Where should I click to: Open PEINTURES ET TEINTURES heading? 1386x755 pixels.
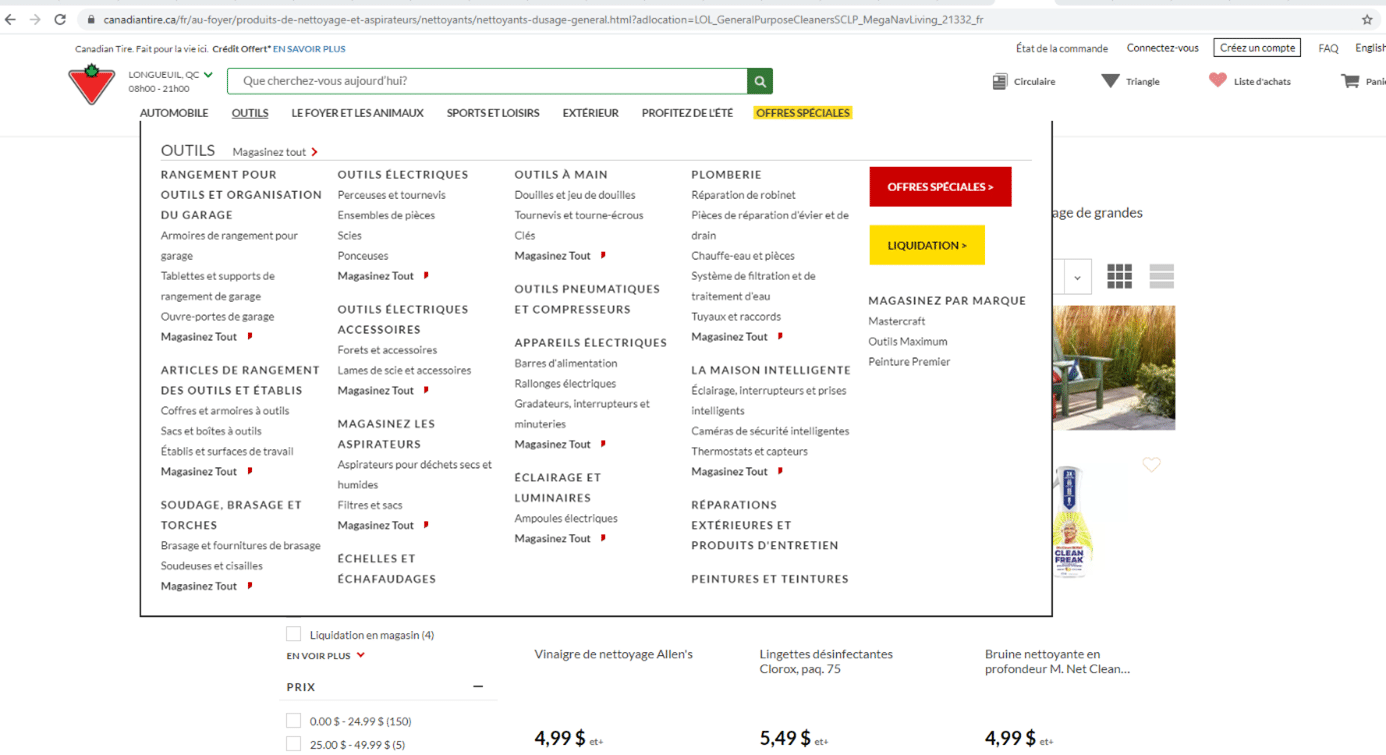770,579
